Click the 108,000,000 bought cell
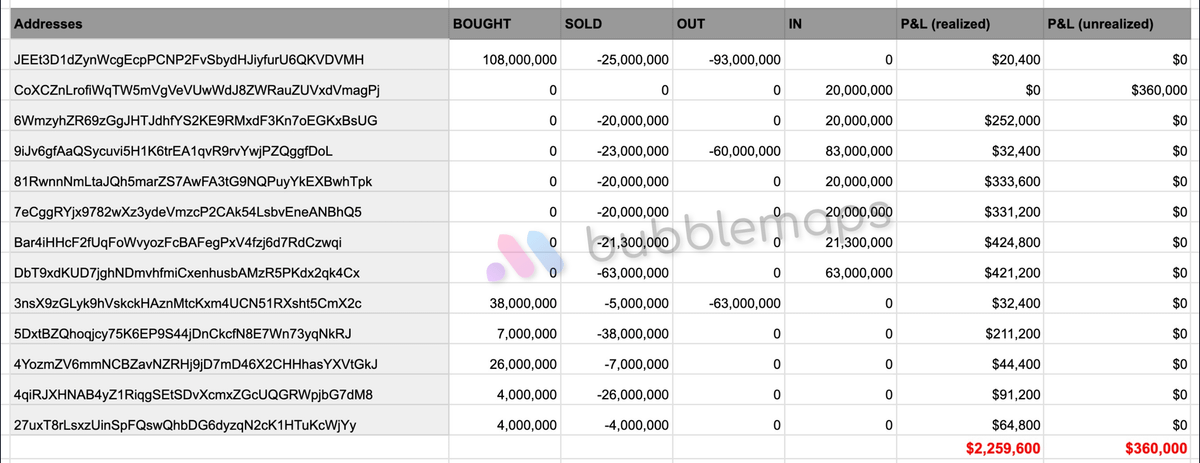The width and height of the screenshot is (1200, 463). 519,60
